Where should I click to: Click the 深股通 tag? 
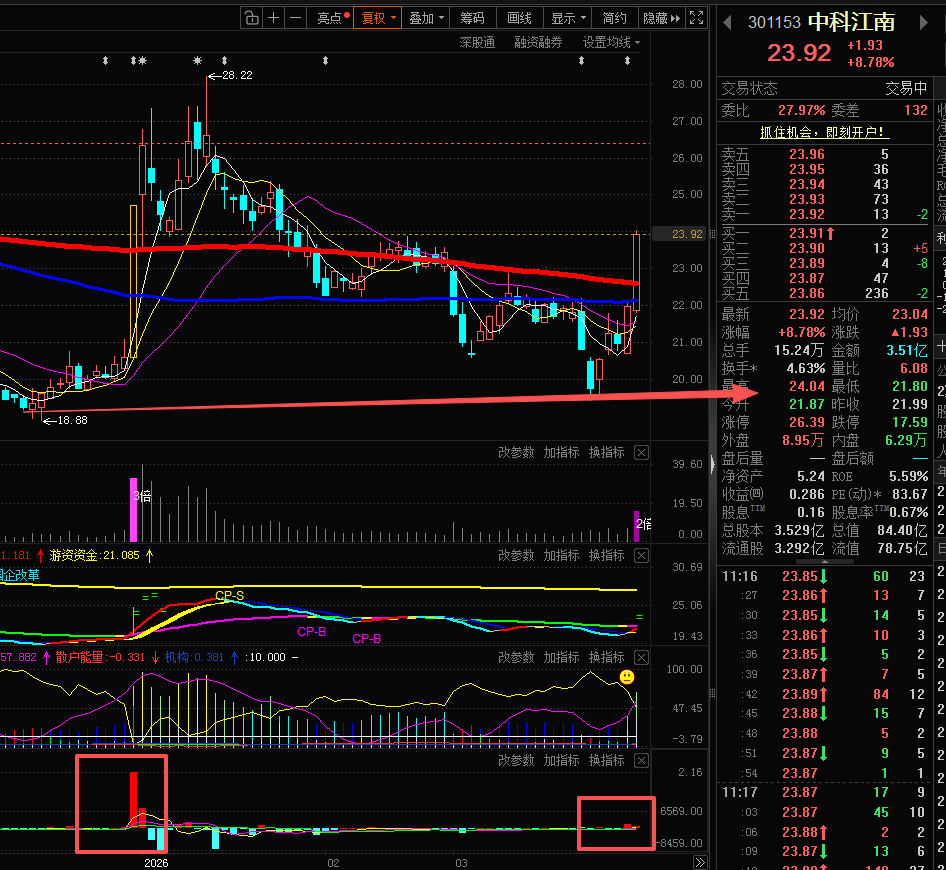coord(477,42)
